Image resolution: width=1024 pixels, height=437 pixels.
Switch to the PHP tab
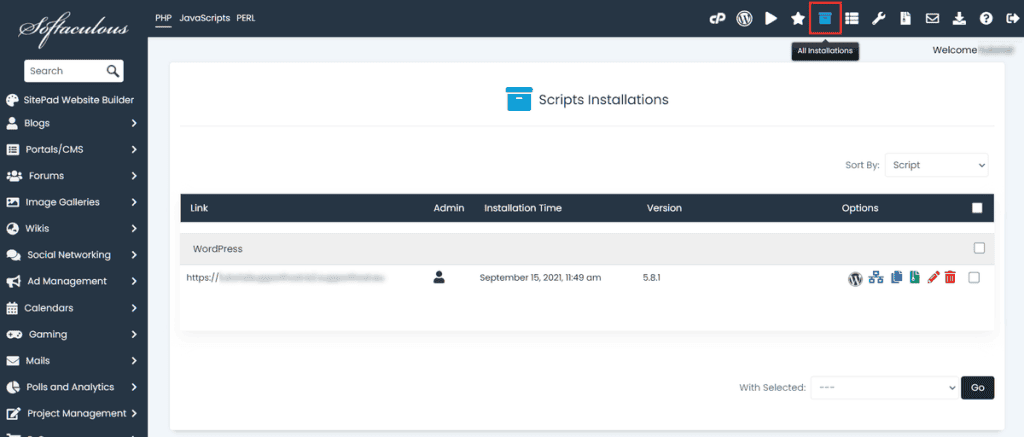click(x=163, y=18)
